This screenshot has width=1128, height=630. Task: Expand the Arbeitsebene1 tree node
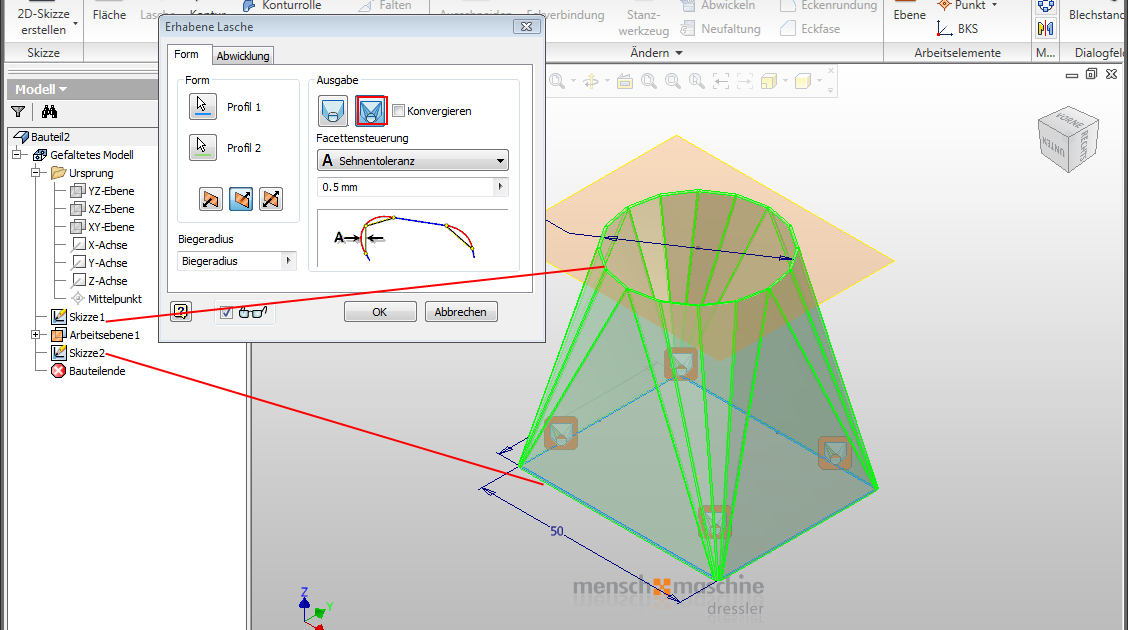37,335
